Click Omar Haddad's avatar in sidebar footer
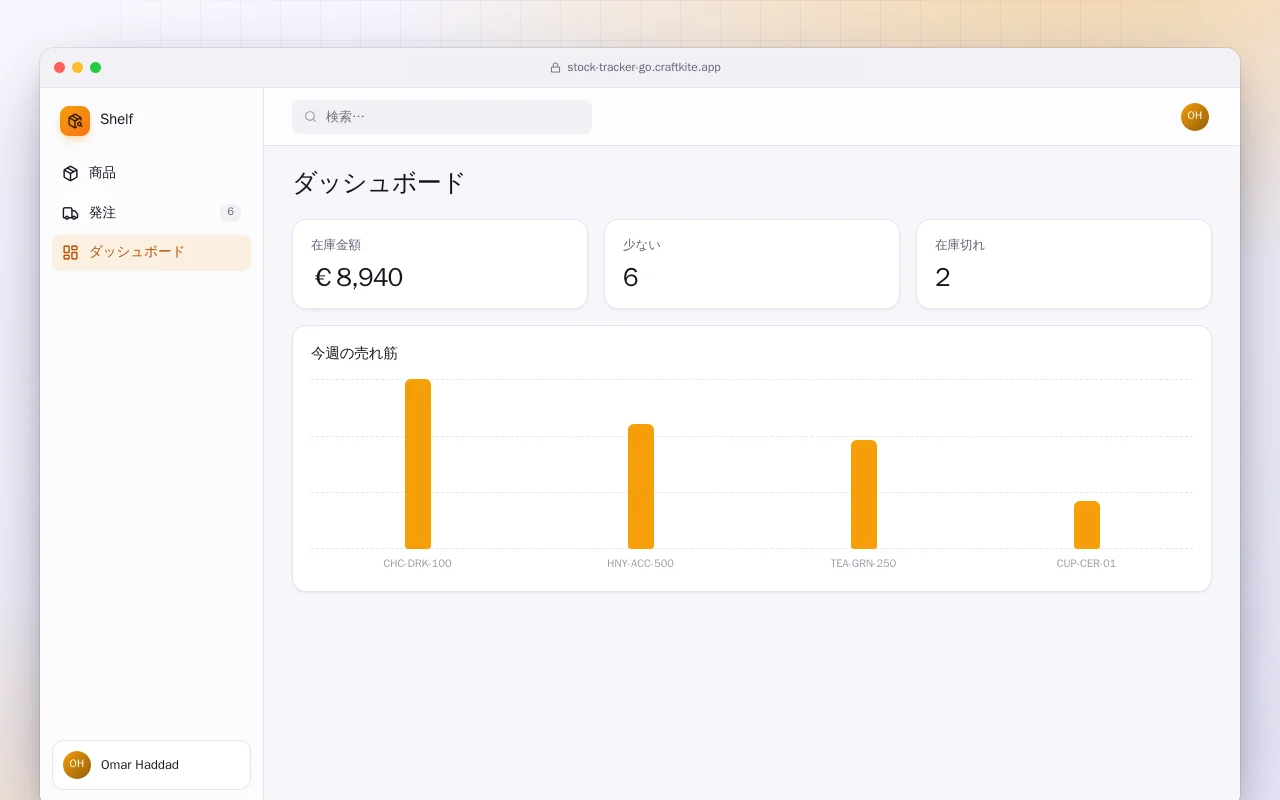The height and width of the screenshot is (800, 1280). point(77,765)
